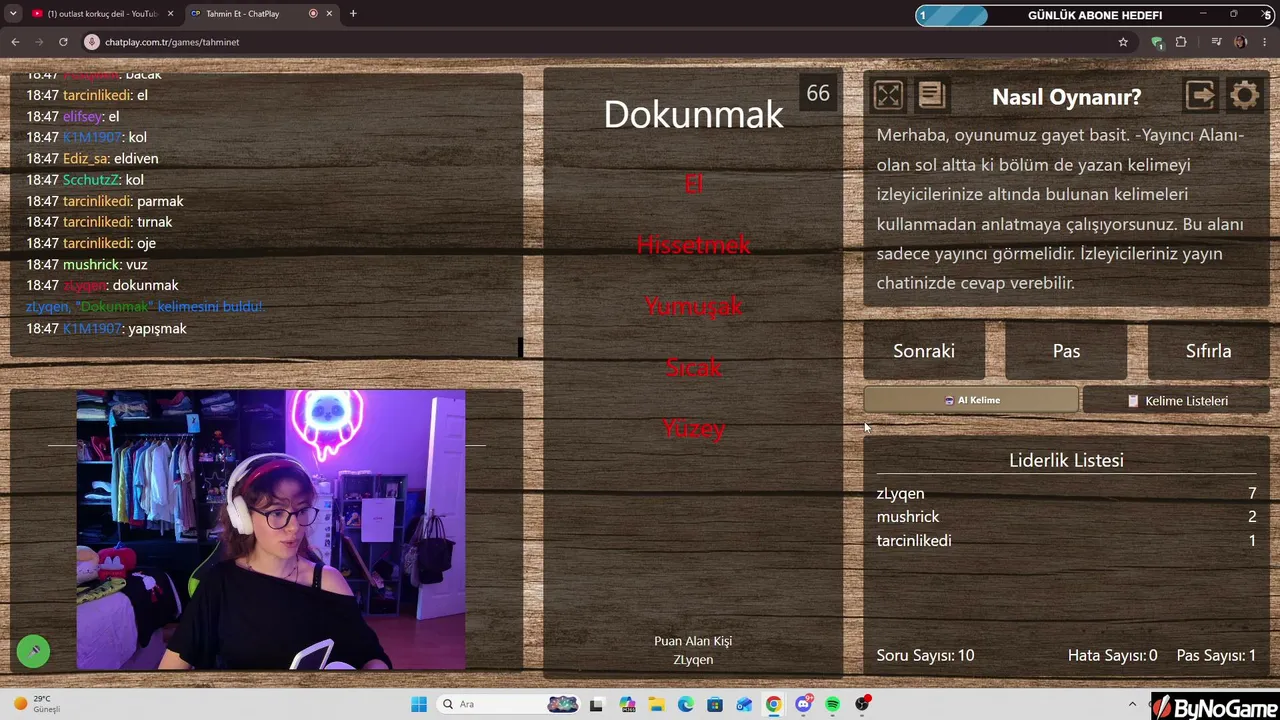
Task: Click the Pas button
Action: pos(1066,351)
